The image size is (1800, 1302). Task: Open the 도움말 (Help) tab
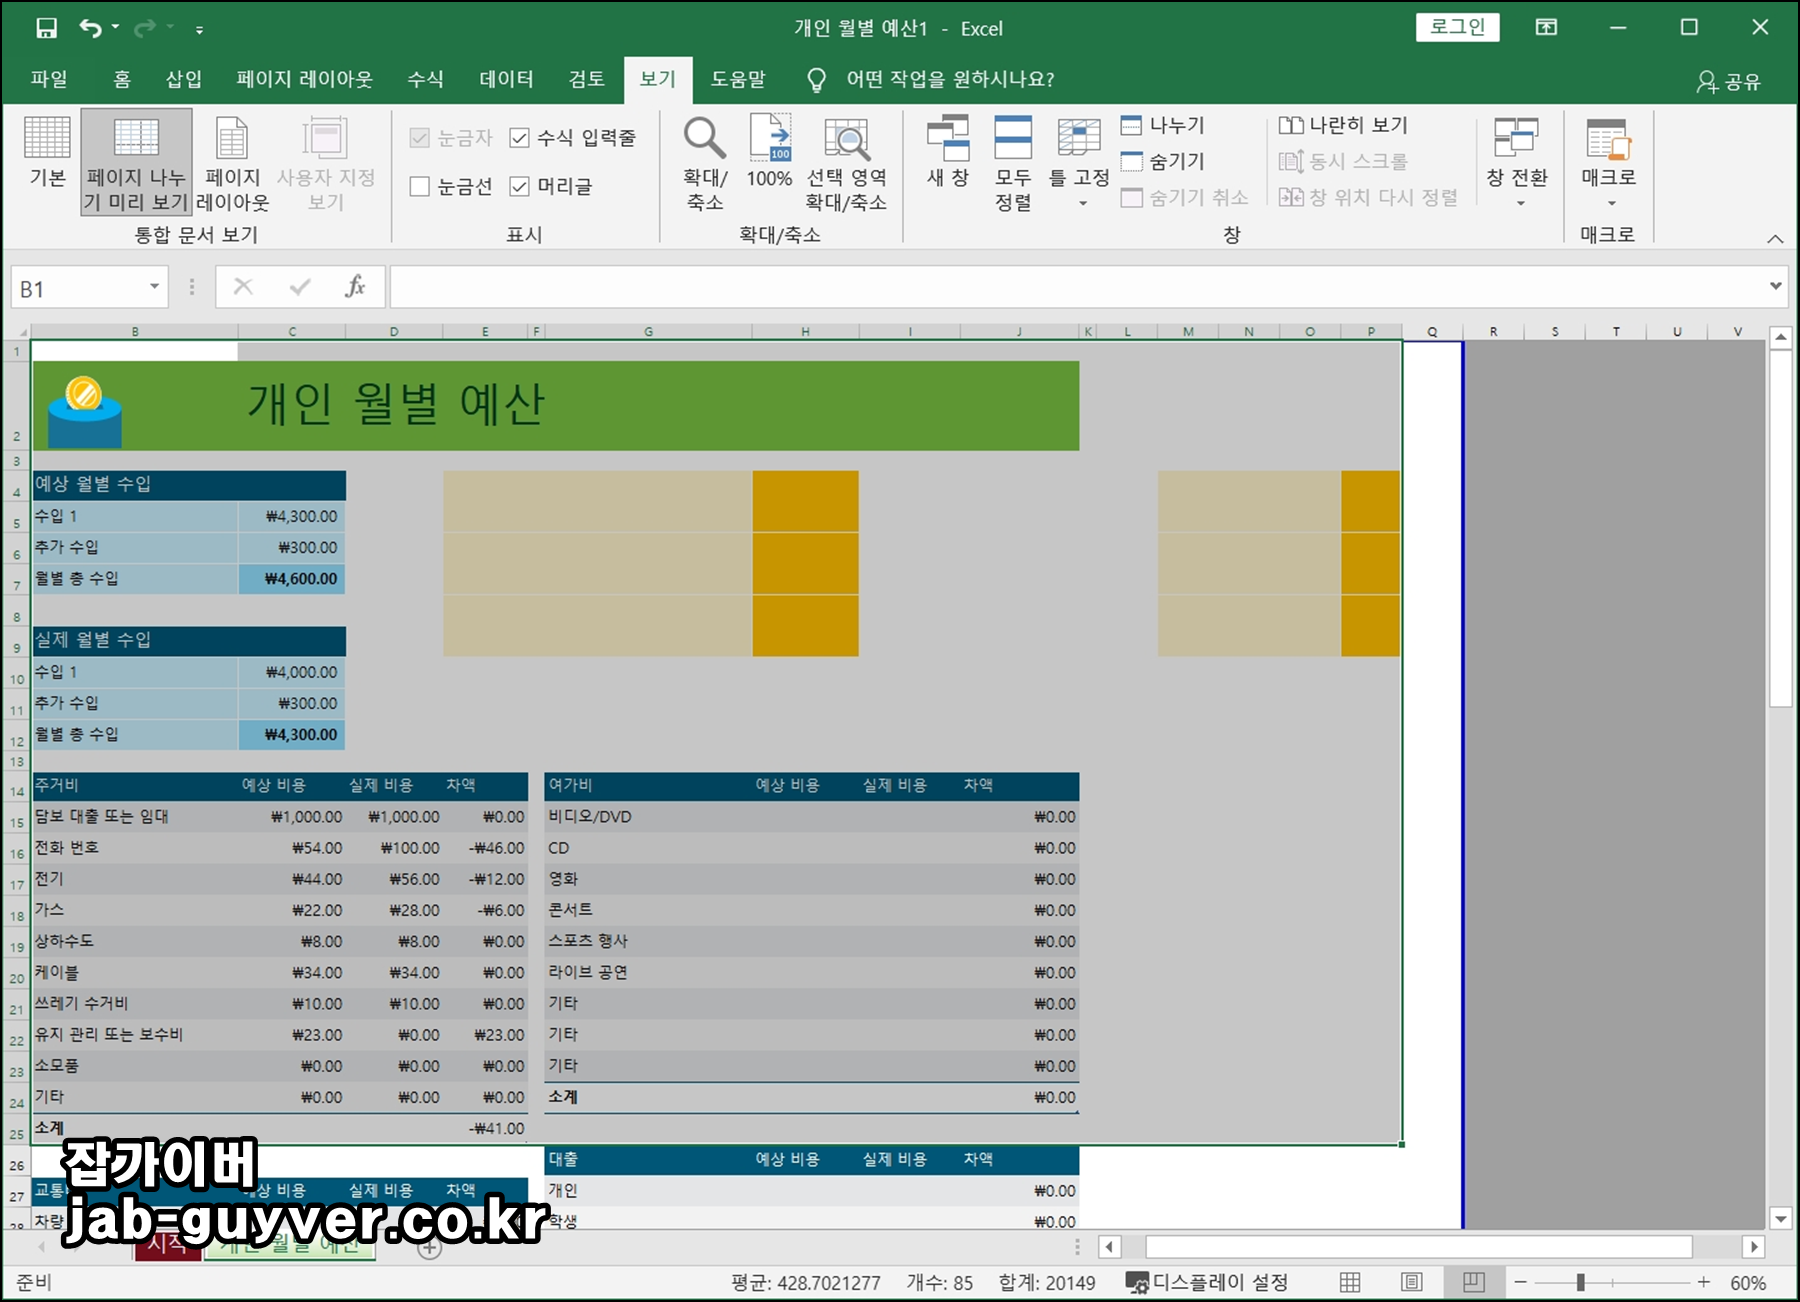(738, 79)
